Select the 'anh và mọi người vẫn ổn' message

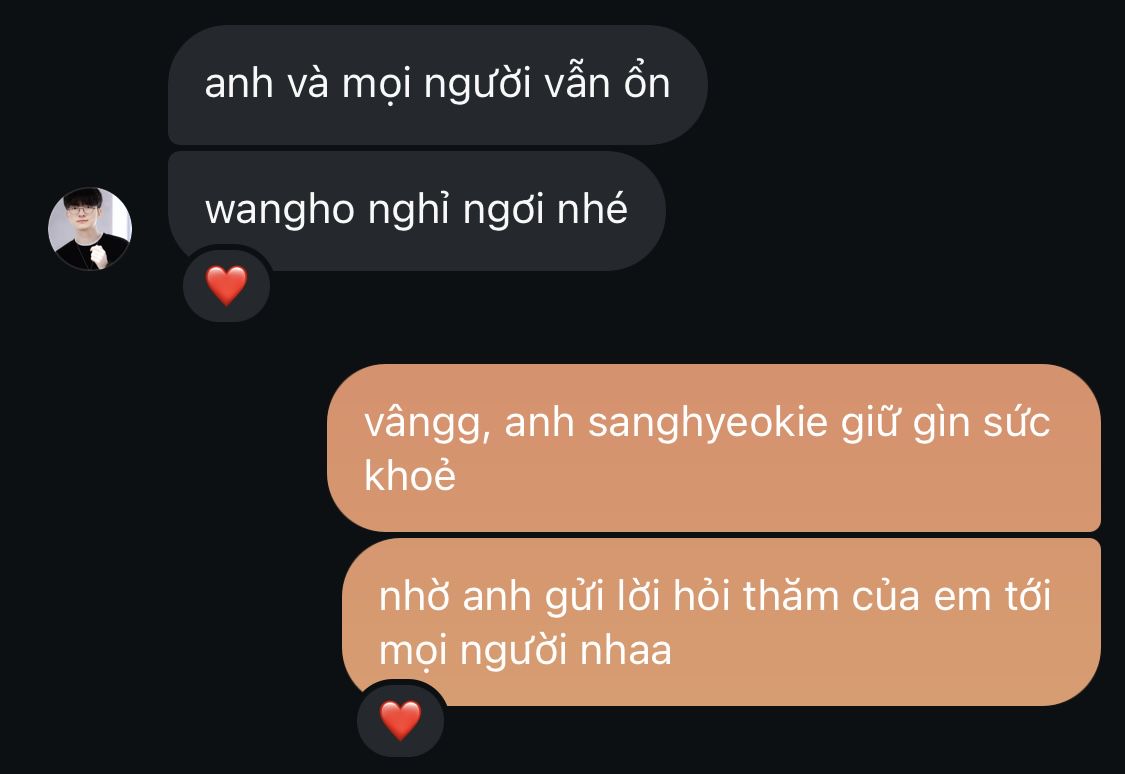[x=438, y=85]
